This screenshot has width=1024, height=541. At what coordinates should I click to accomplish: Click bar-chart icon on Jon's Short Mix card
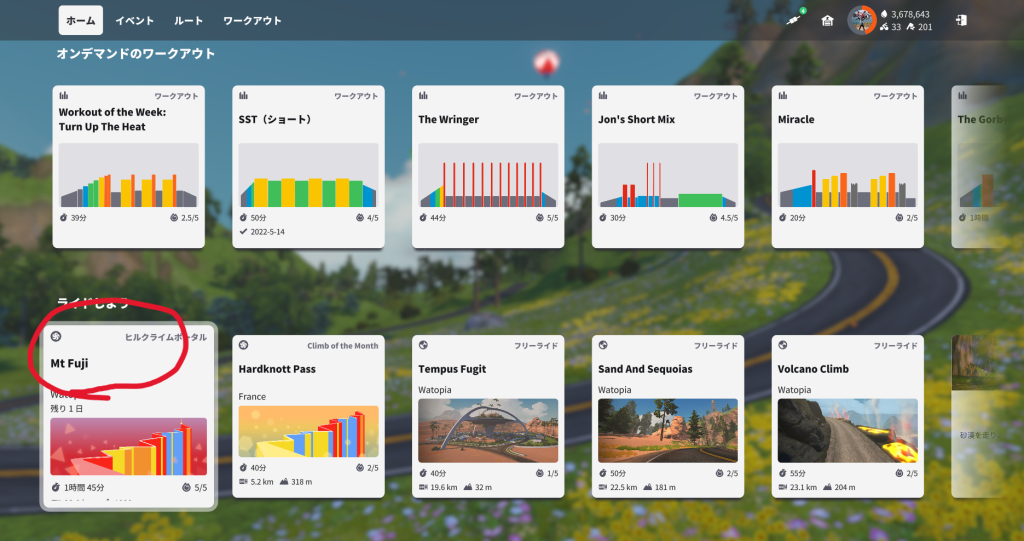pyautogui.click(x=603, y=95)
